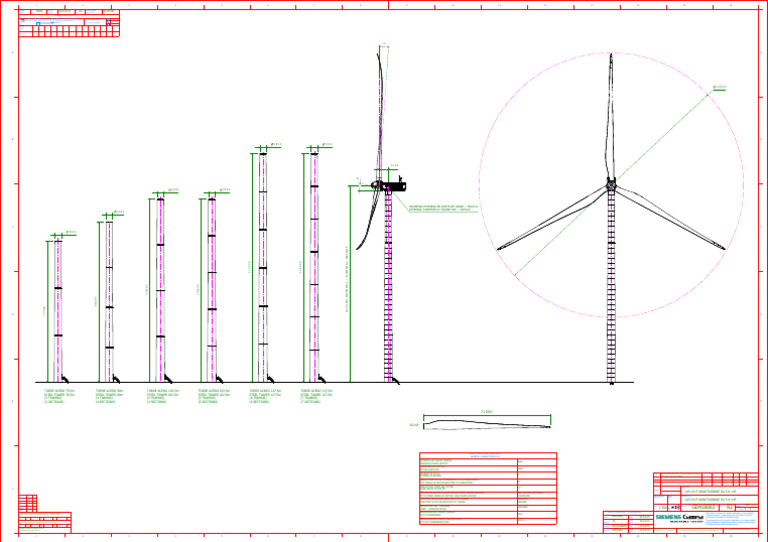The width and height of the screenshot is (768, 542).
Task: Click the blade length dimension above blade outline
Action: pos(486,412)
